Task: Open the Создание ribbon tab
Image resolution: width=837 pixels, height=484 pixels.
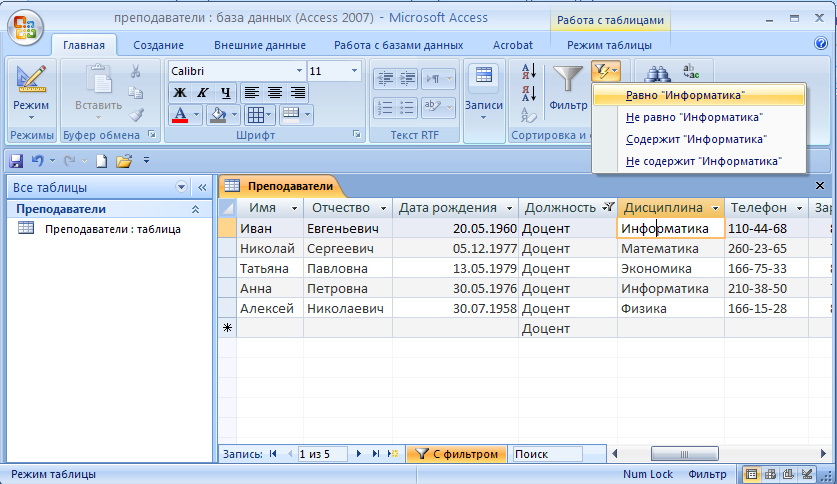Action: click(x=159, y=45)
